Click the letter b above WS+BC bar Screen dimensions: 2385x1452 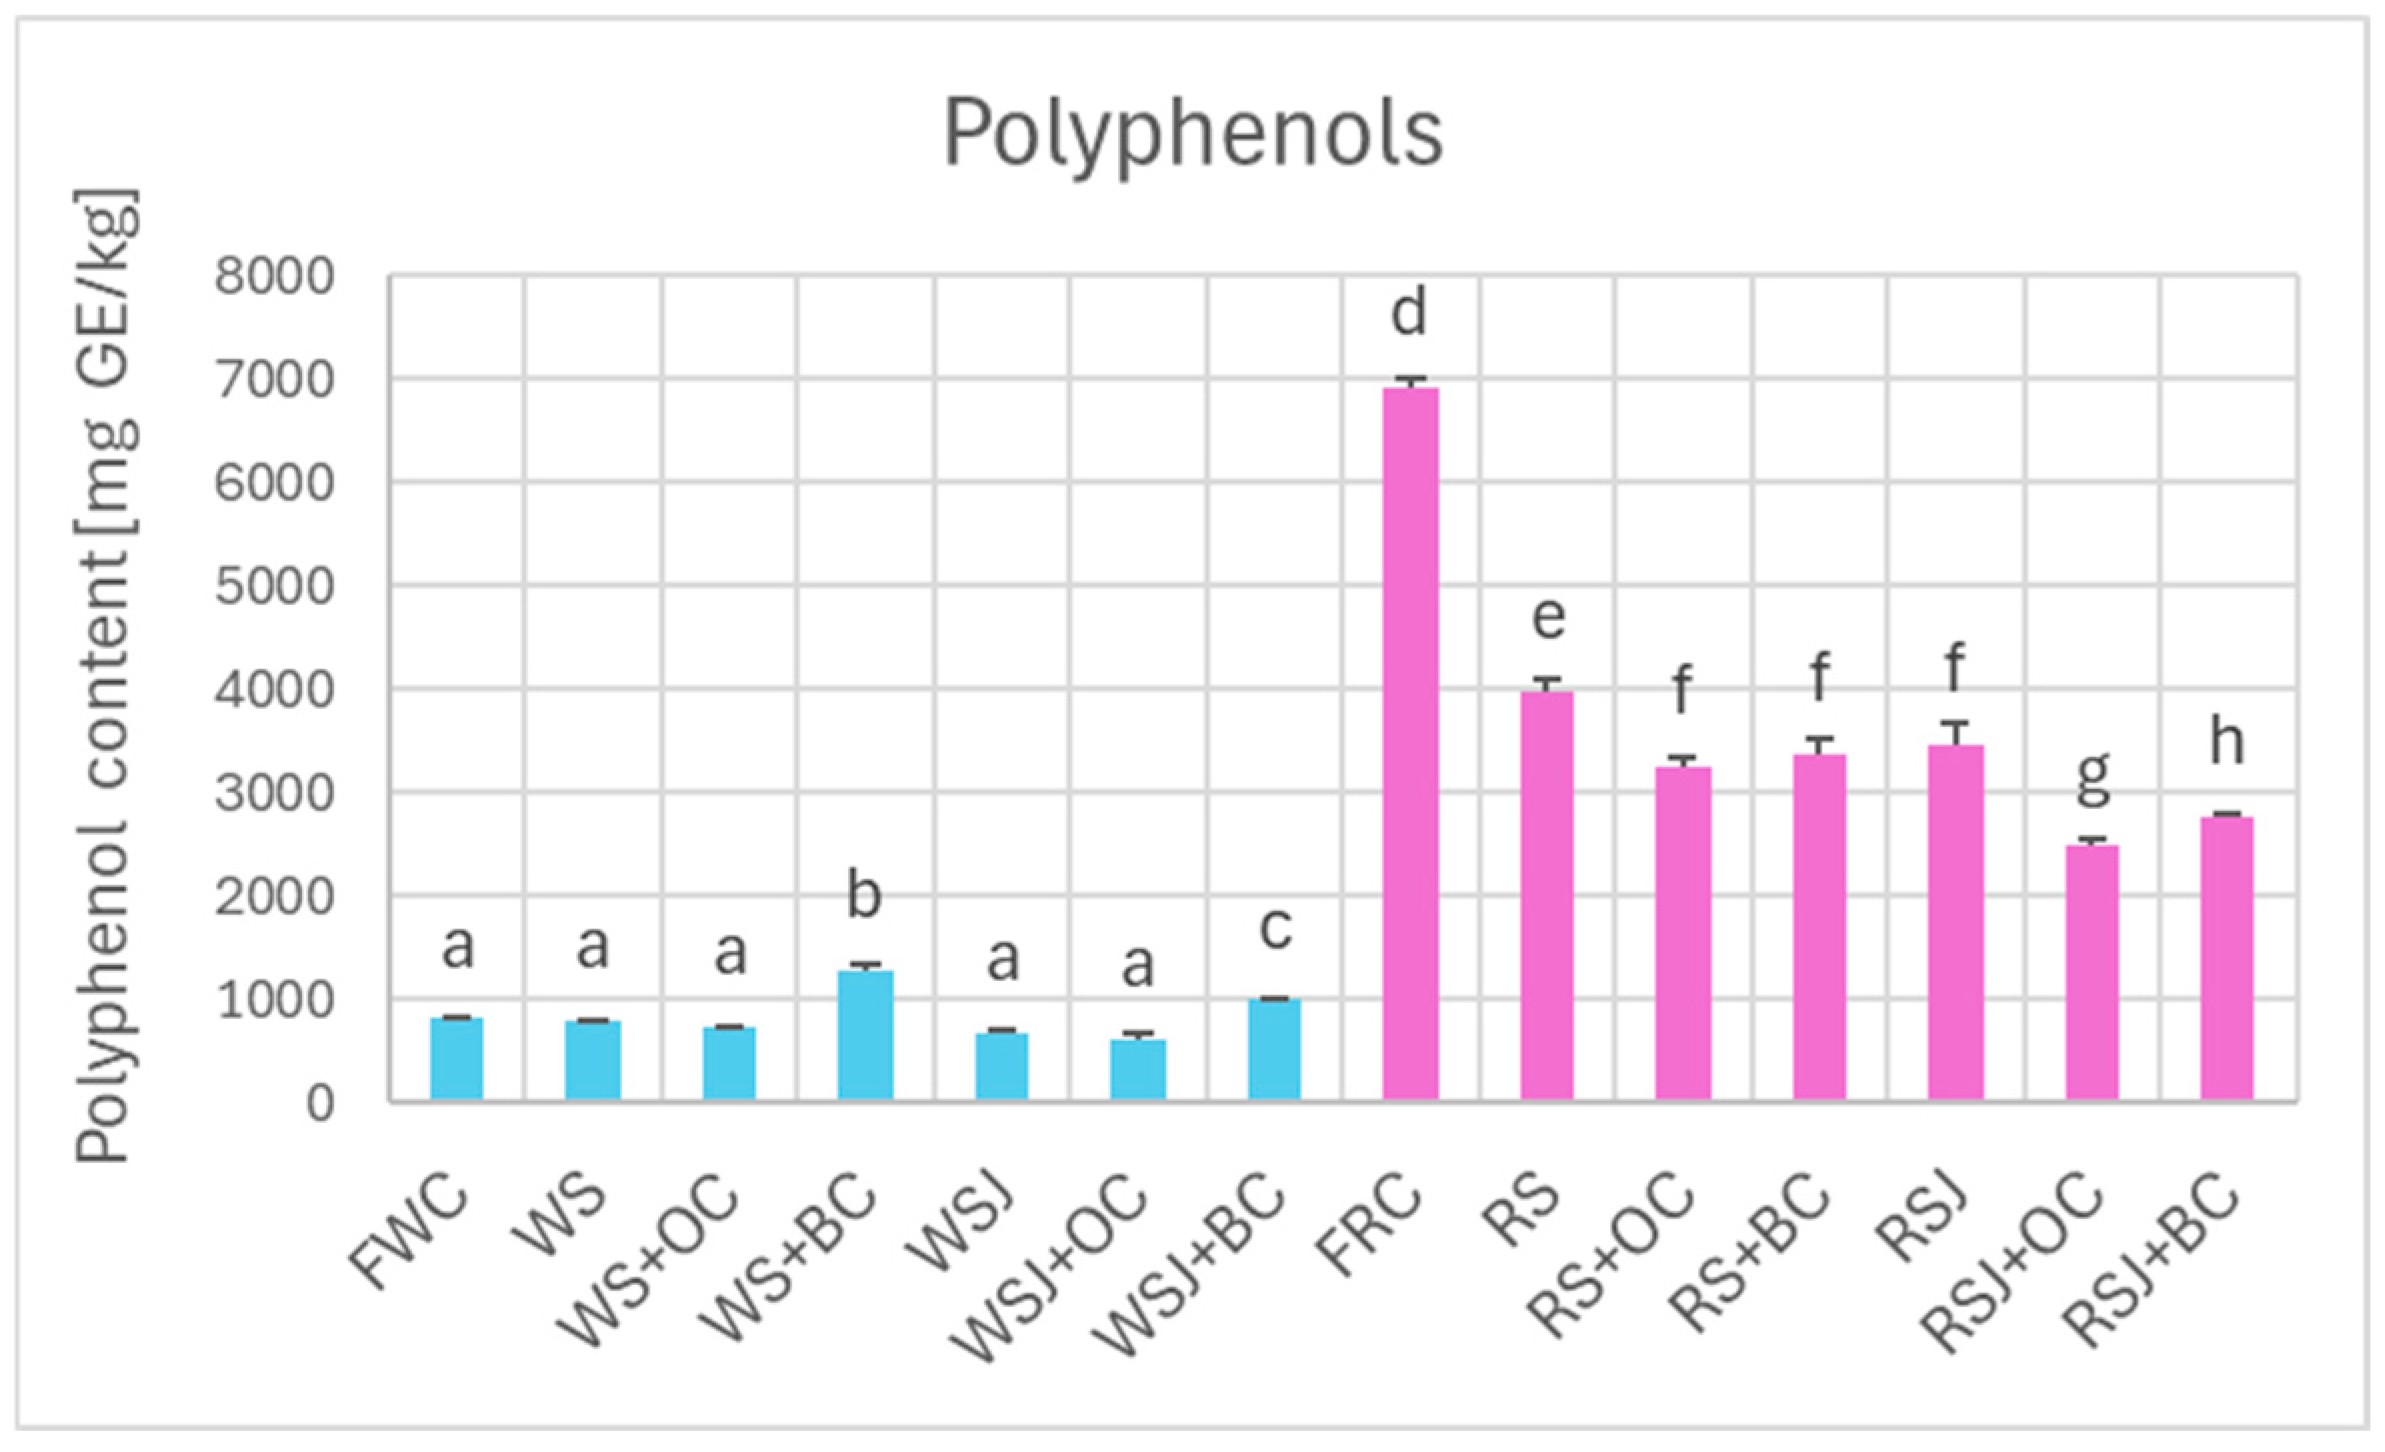pyautogui.click(x=864, y=895)
